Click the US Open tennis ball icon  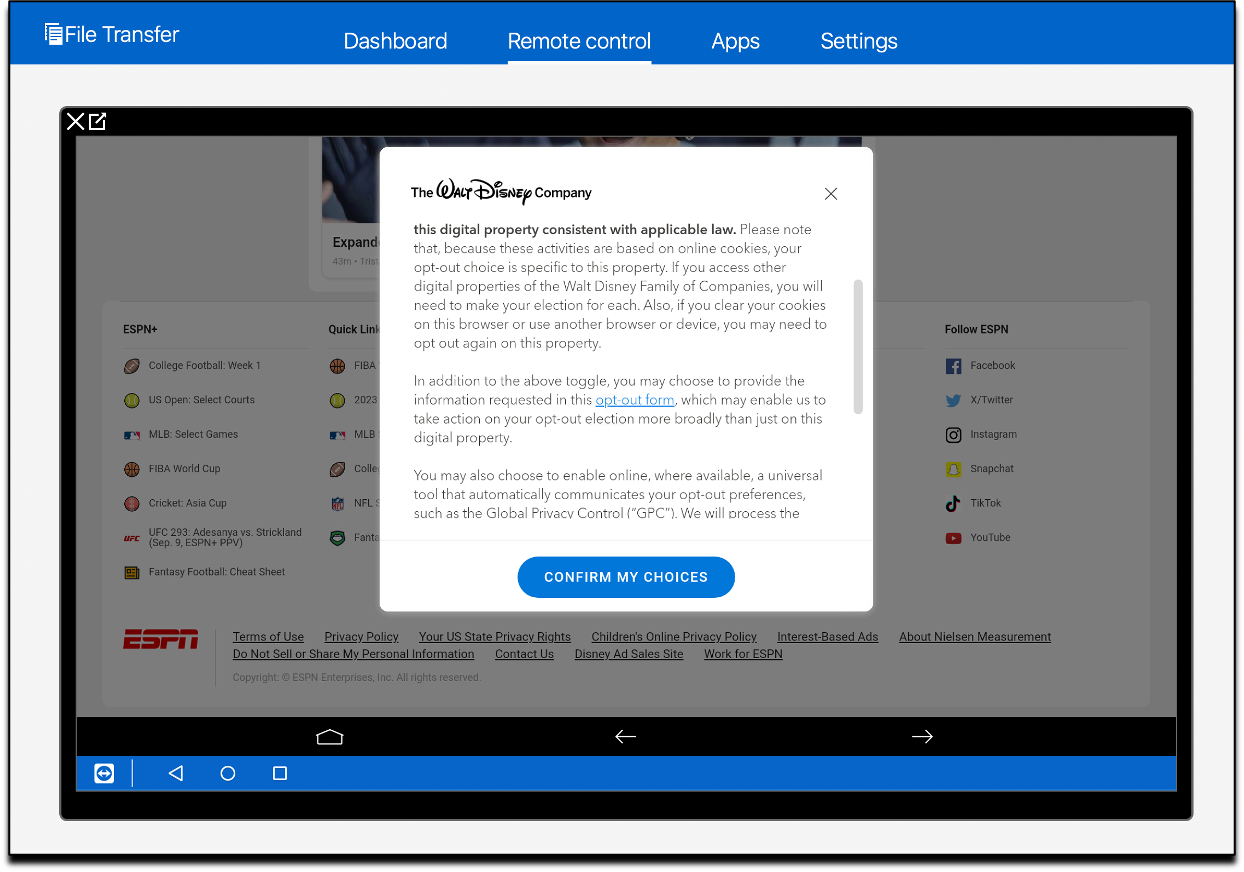click(x=131, y=400)
